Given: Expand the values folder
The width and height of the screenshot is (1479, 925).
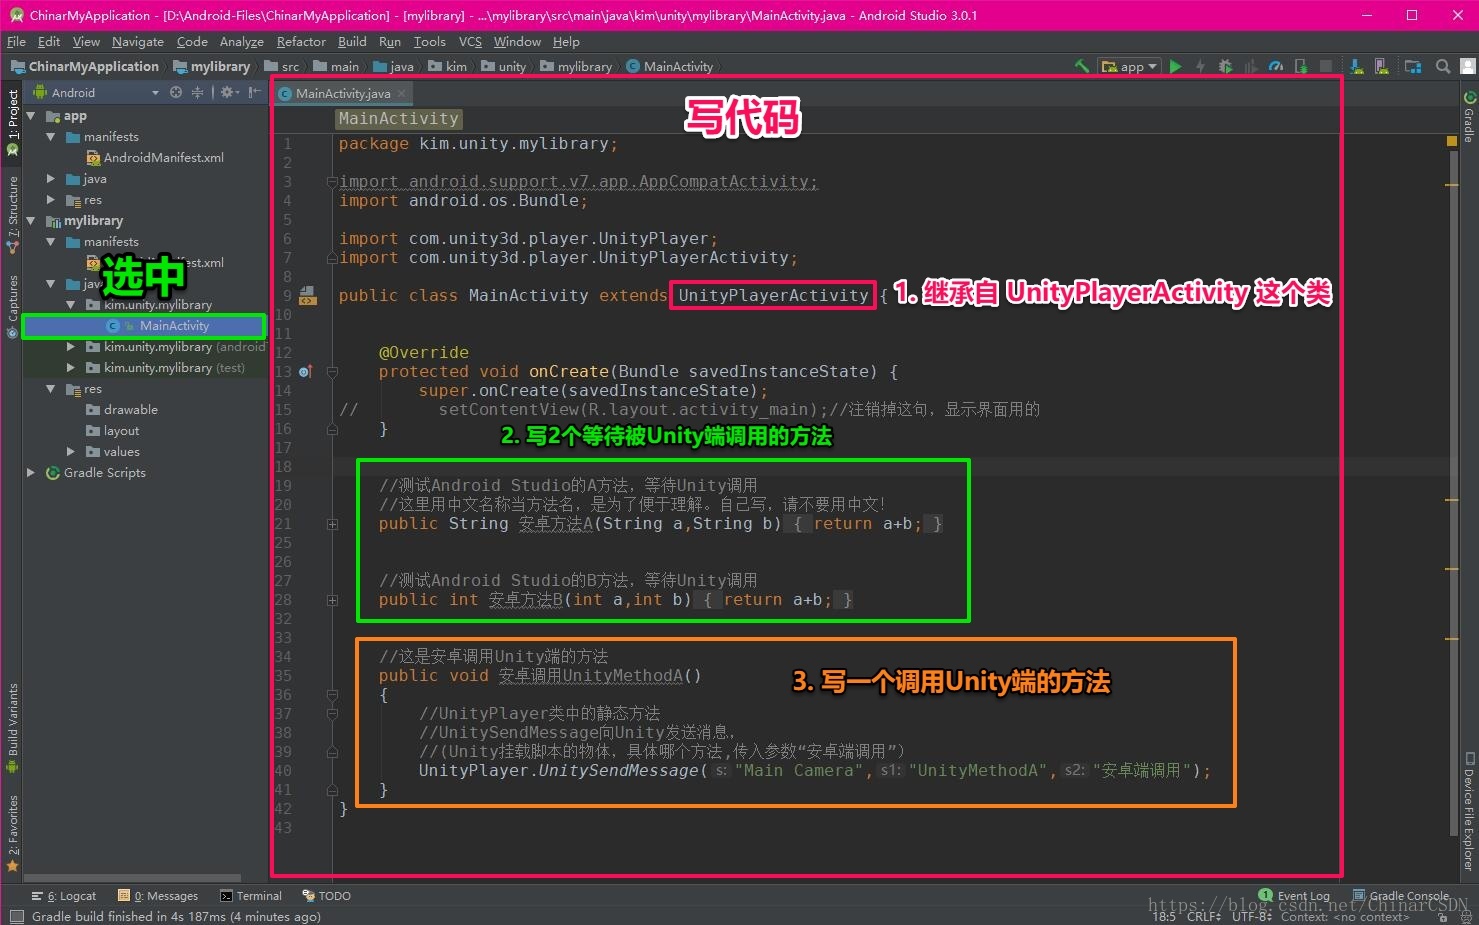Looking at the screenshot, I should pos(70,452).
